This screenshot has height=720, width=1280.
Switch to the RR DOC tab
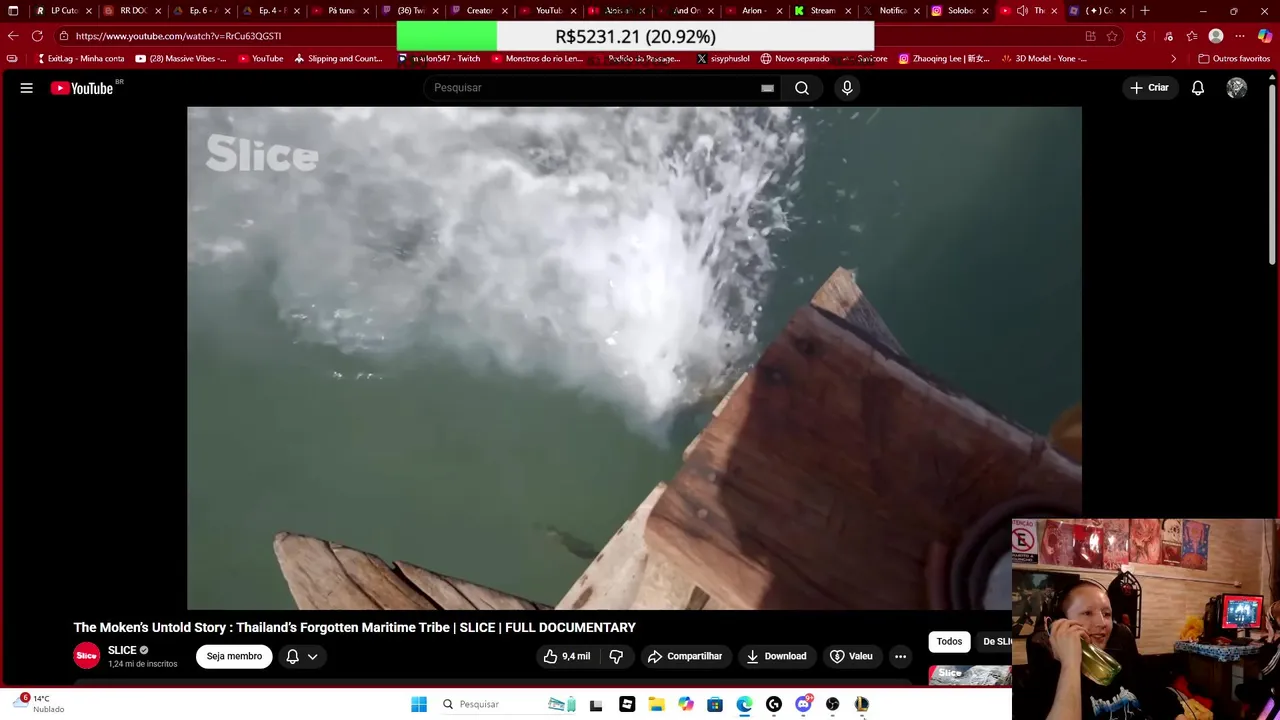(133, 11)
